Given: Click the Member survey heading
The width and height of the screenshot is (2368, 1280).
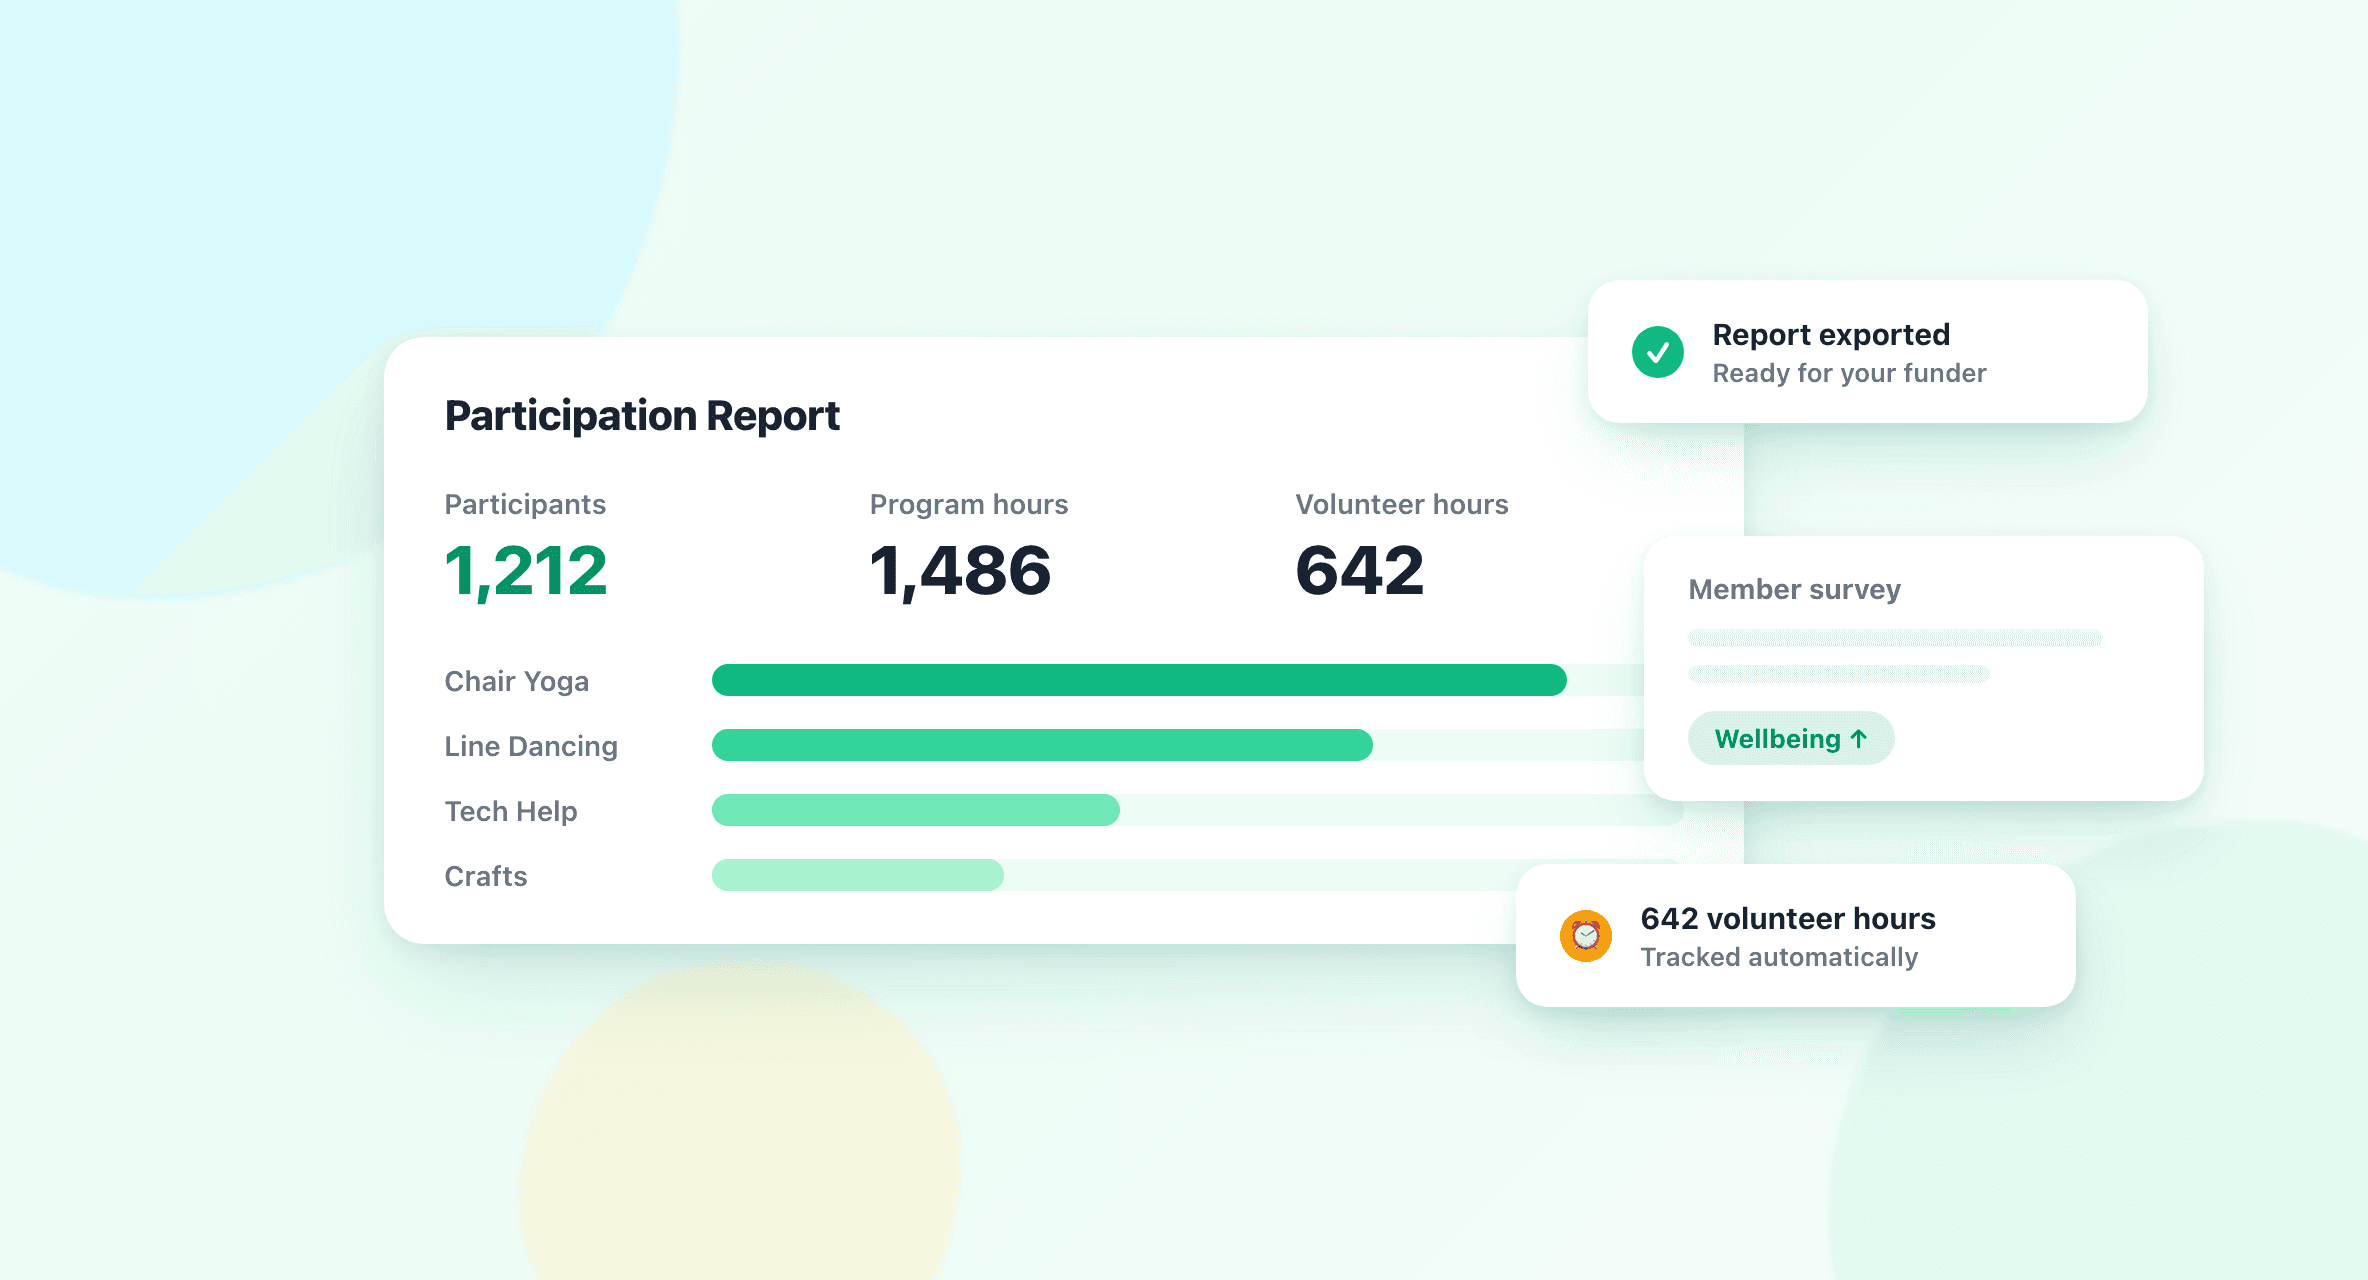Looking at the screenshot, I should (x=1795, y=590).
